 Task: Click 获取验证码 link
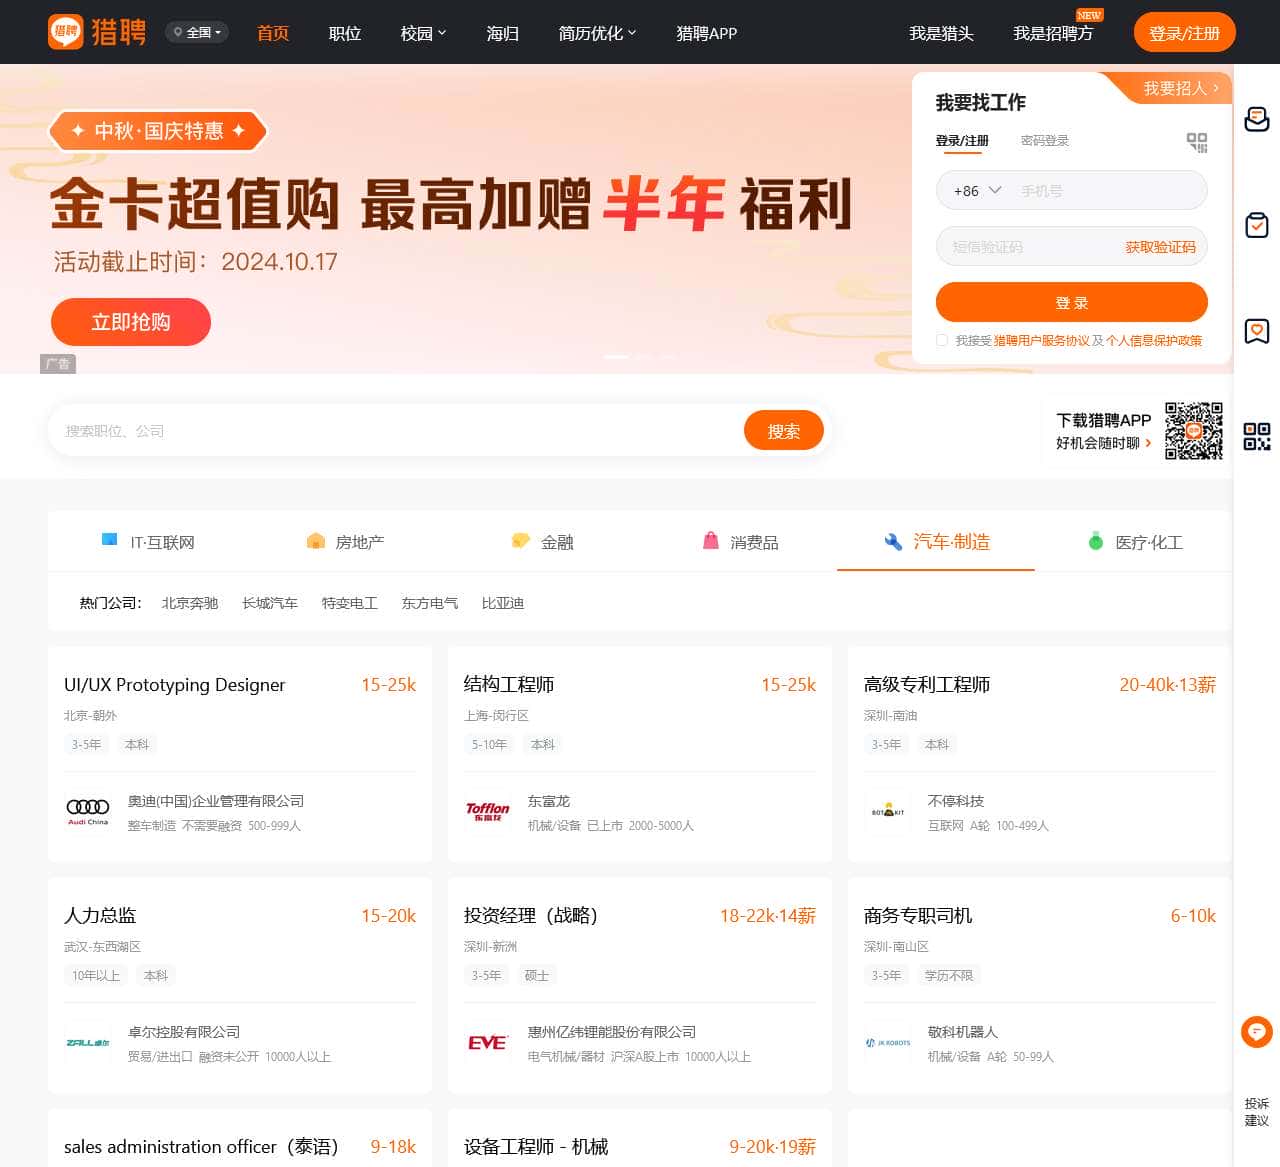(1160, 247)
